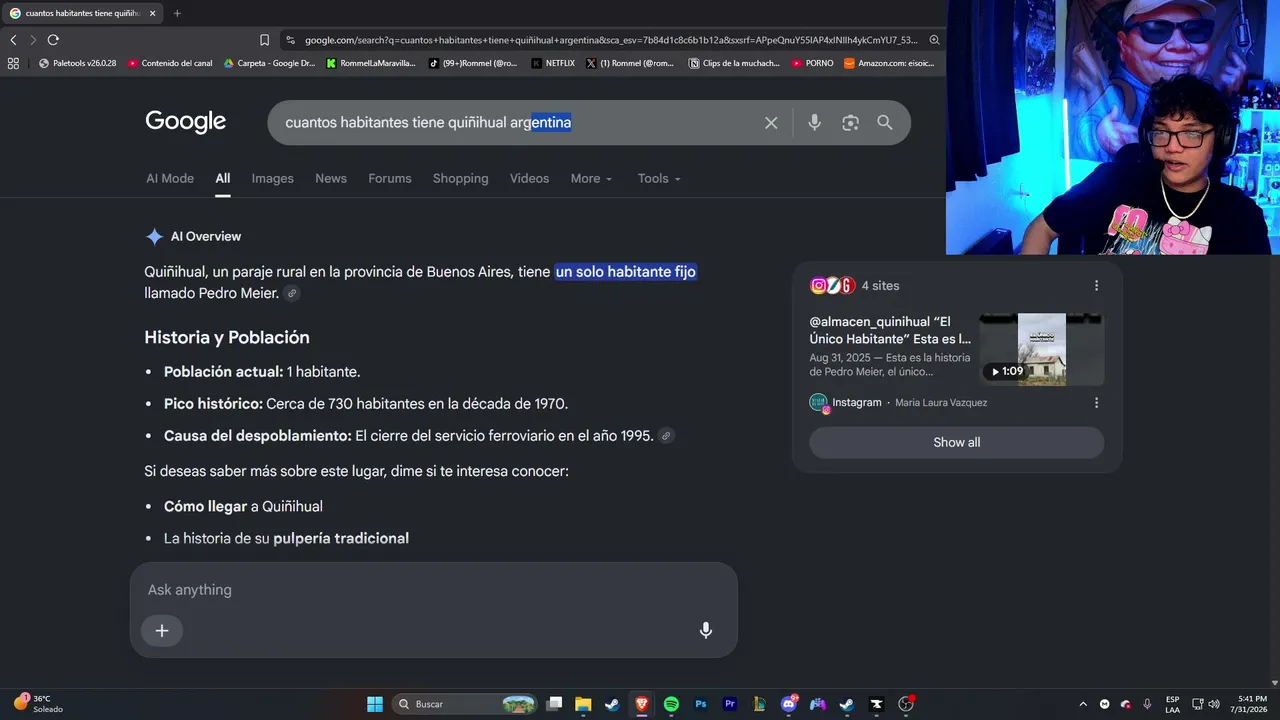The height and width of the screenshot is (720, 1280).
Task: Add an attachment with the plus button
Action: [x=162, y=630]
